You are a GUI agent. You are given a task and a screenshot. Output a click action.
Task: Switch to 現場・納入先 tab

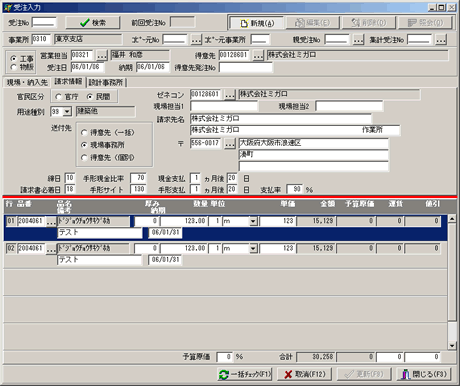tap(27, 82)
